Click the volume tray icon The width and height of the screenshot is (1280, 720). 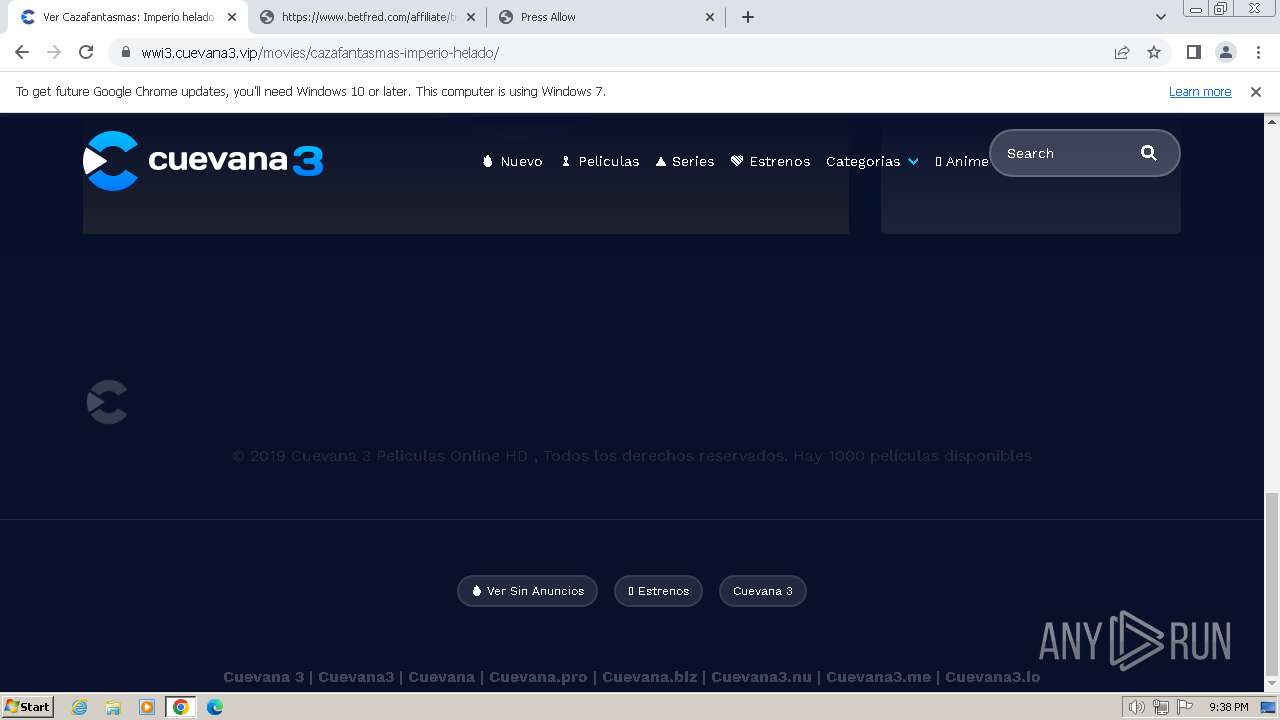(x=1137, y=707)
